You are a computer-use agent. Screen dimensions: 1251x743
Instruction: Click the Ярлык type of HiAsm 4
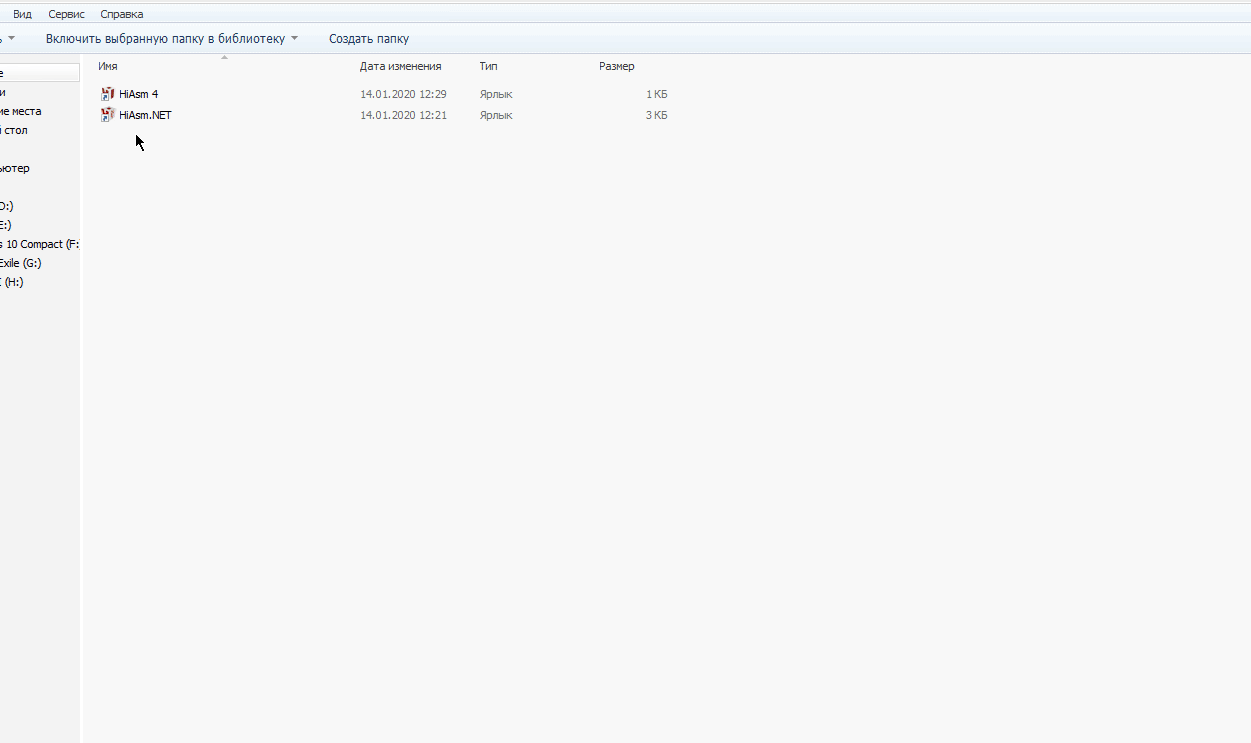[496, 94]
